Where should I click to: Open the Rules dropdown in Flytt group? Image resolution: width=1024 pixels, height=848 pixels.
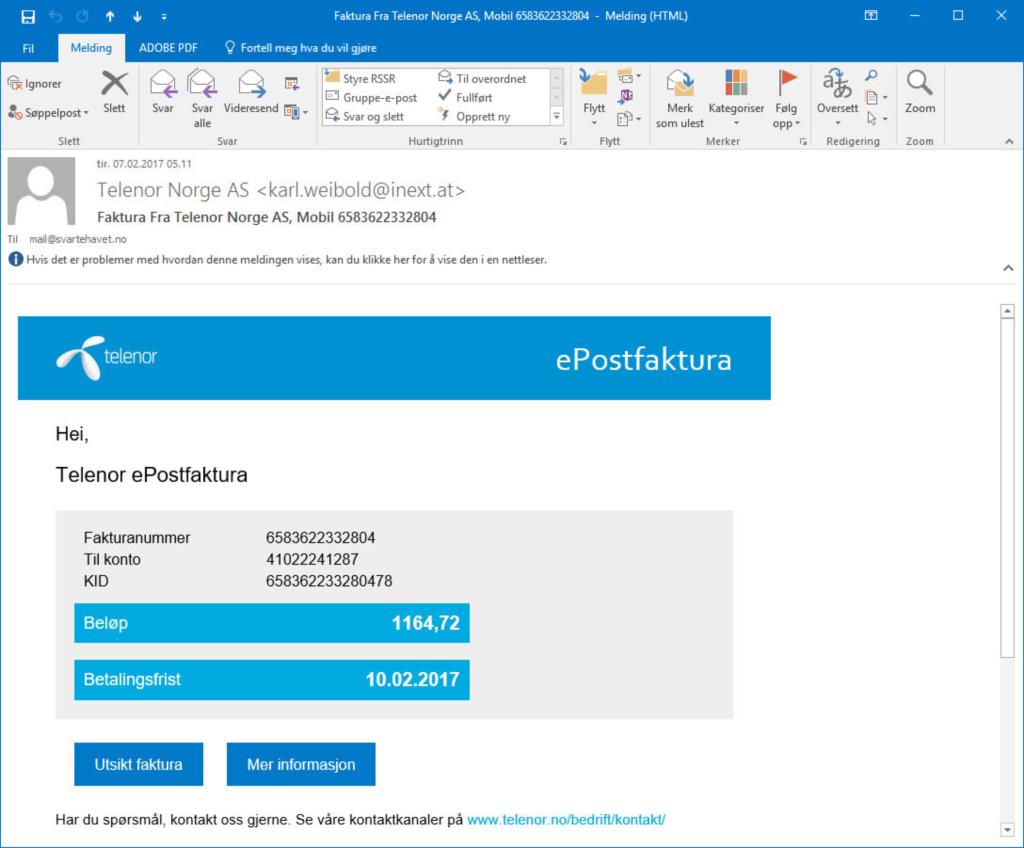point(628,77)
